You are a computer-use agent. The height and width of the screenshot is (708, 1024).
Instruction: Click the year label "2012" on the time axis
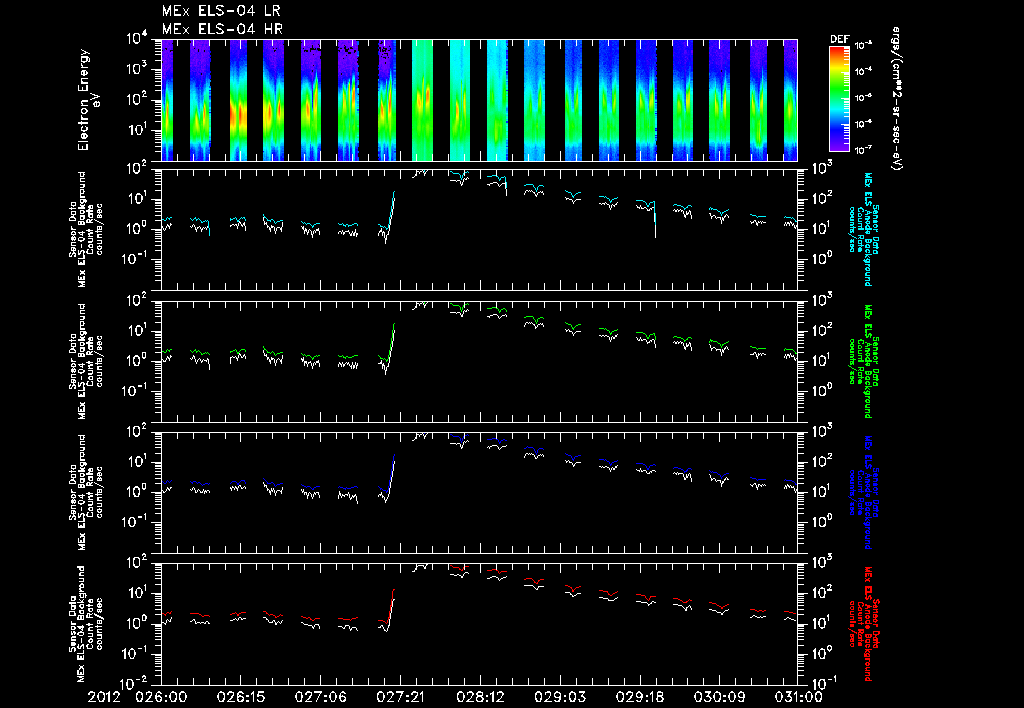(x=105, y=697)
